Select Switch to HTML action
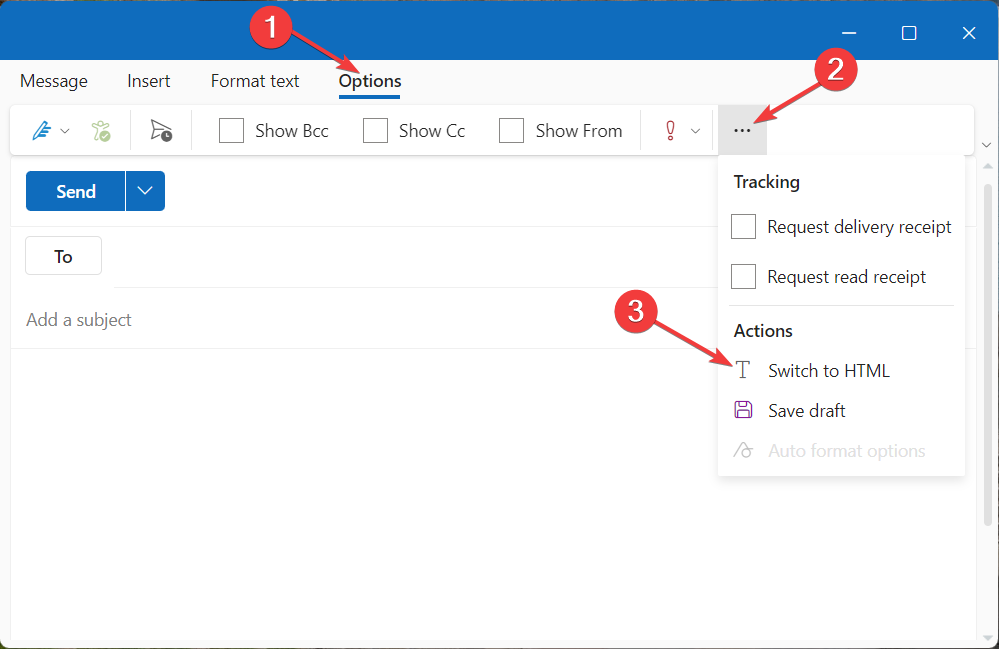The image size is (999, 649). 828,370
